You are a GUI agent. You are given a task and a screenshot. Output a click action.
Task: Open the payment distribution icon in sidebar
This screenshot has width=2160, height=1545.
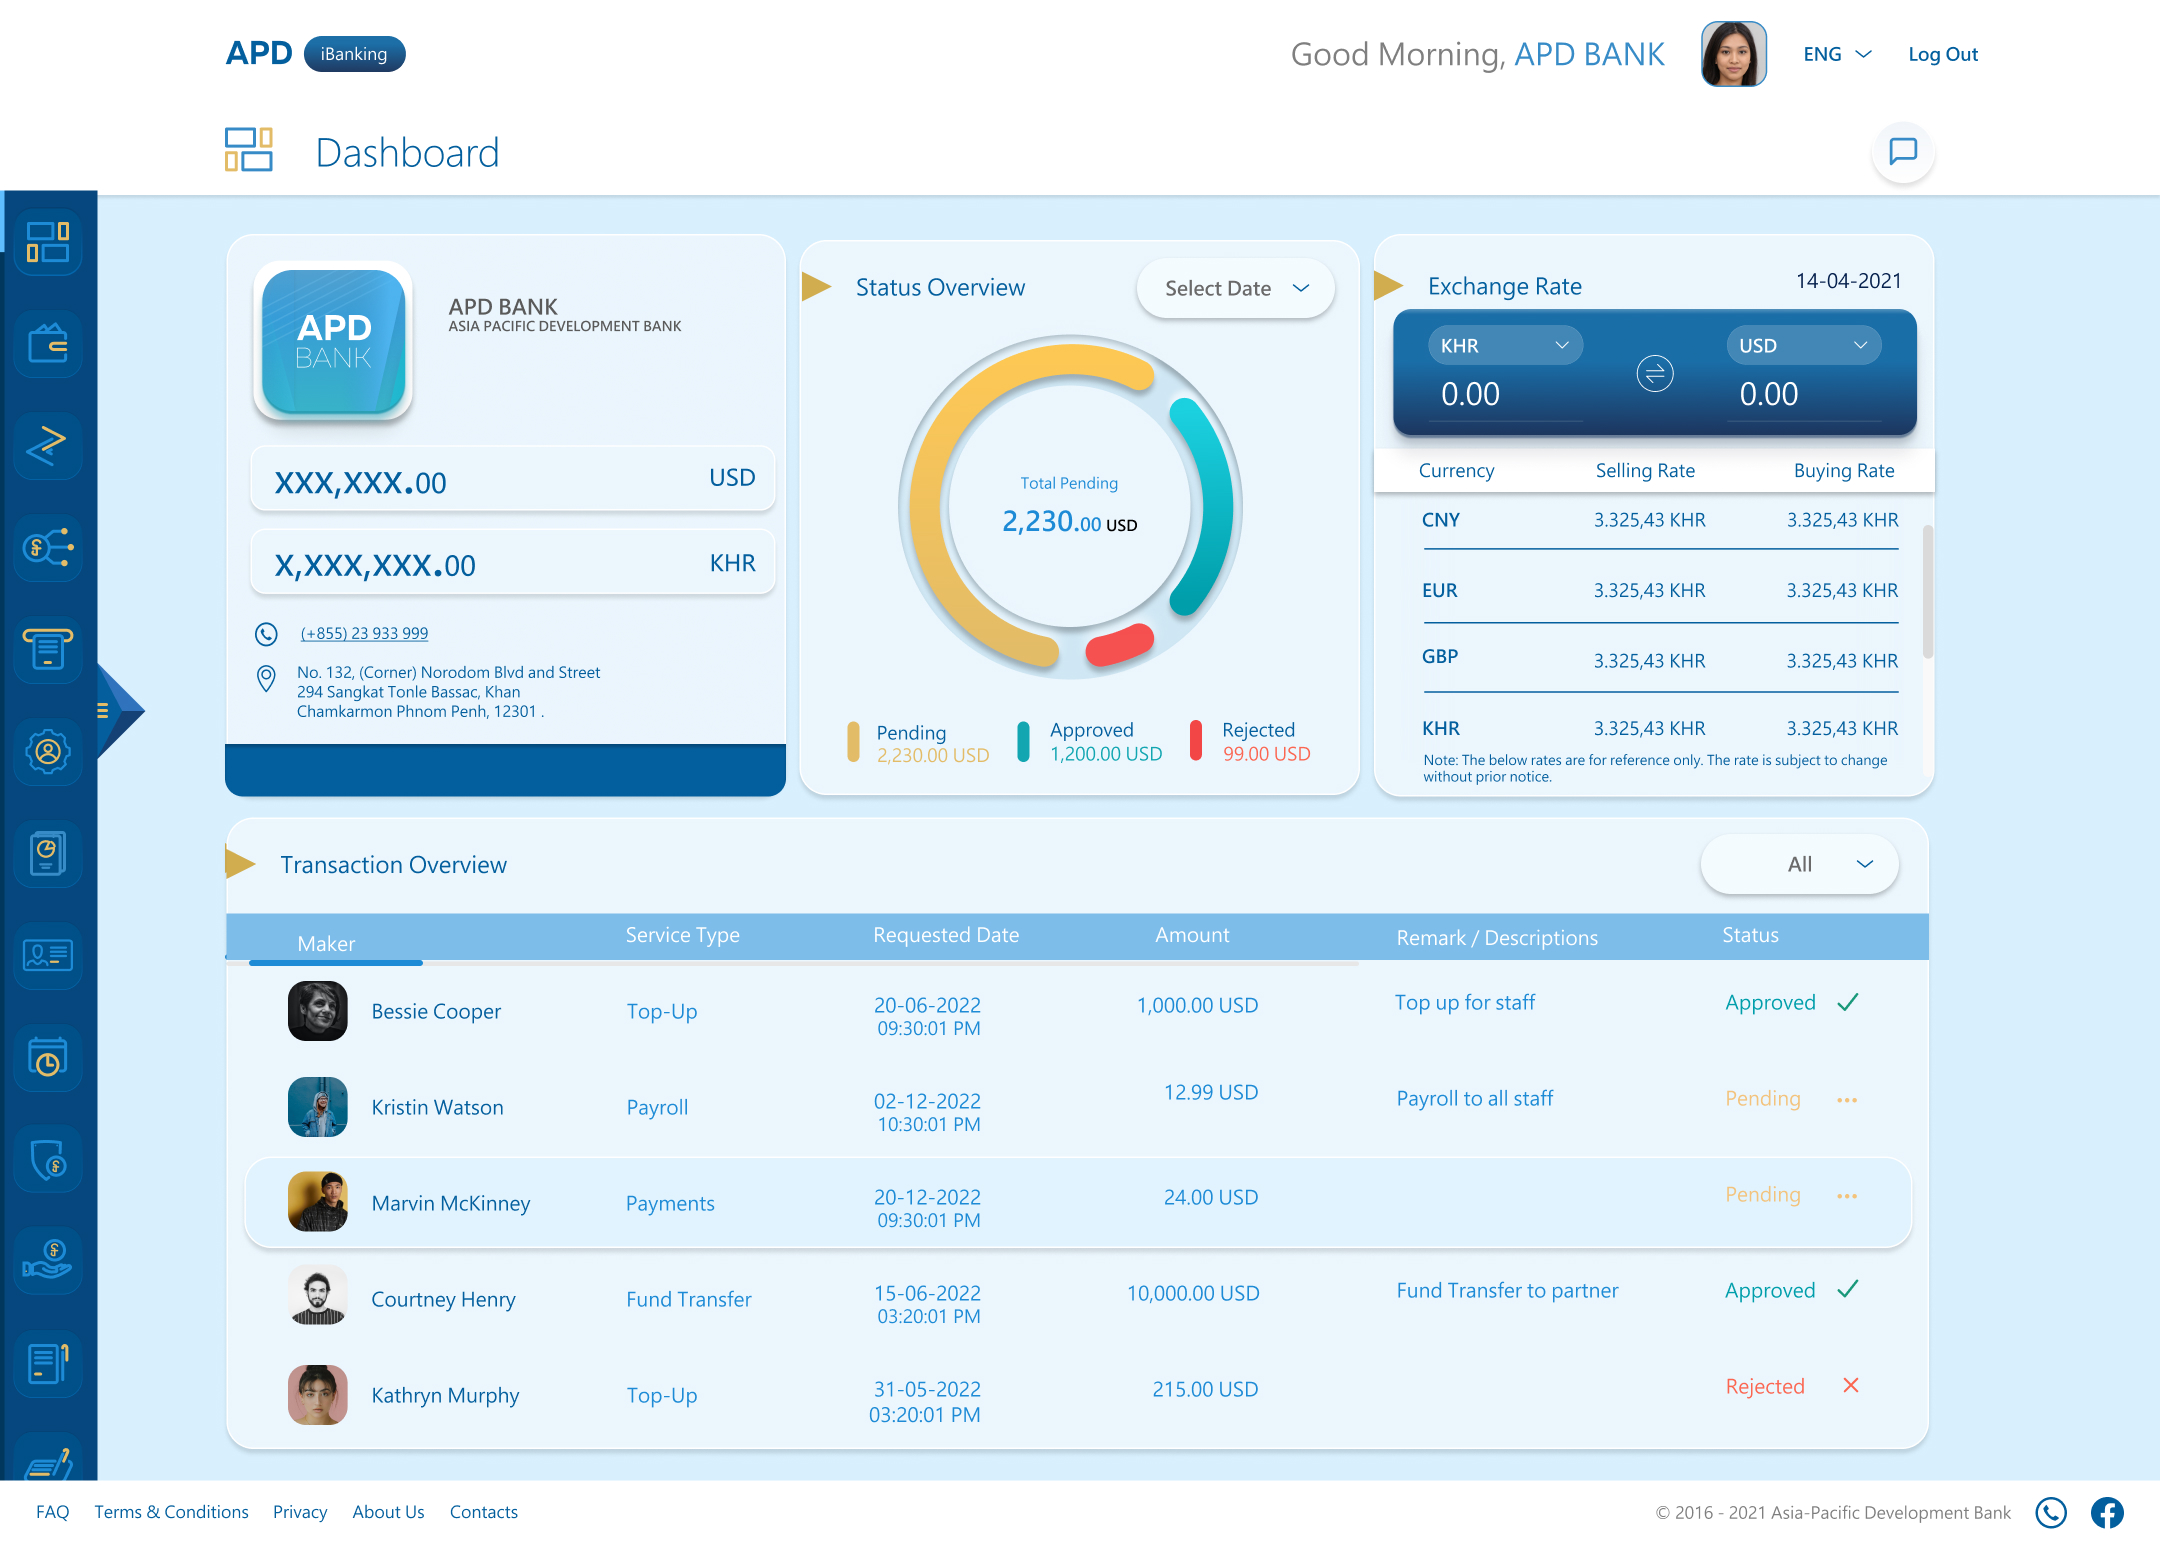47,548
